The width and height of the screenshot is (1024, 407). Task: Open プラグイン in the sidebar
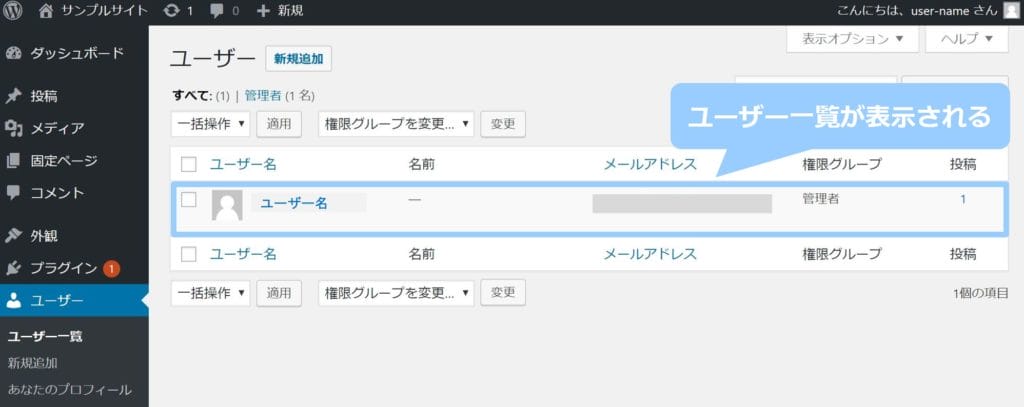pos(62,268)
